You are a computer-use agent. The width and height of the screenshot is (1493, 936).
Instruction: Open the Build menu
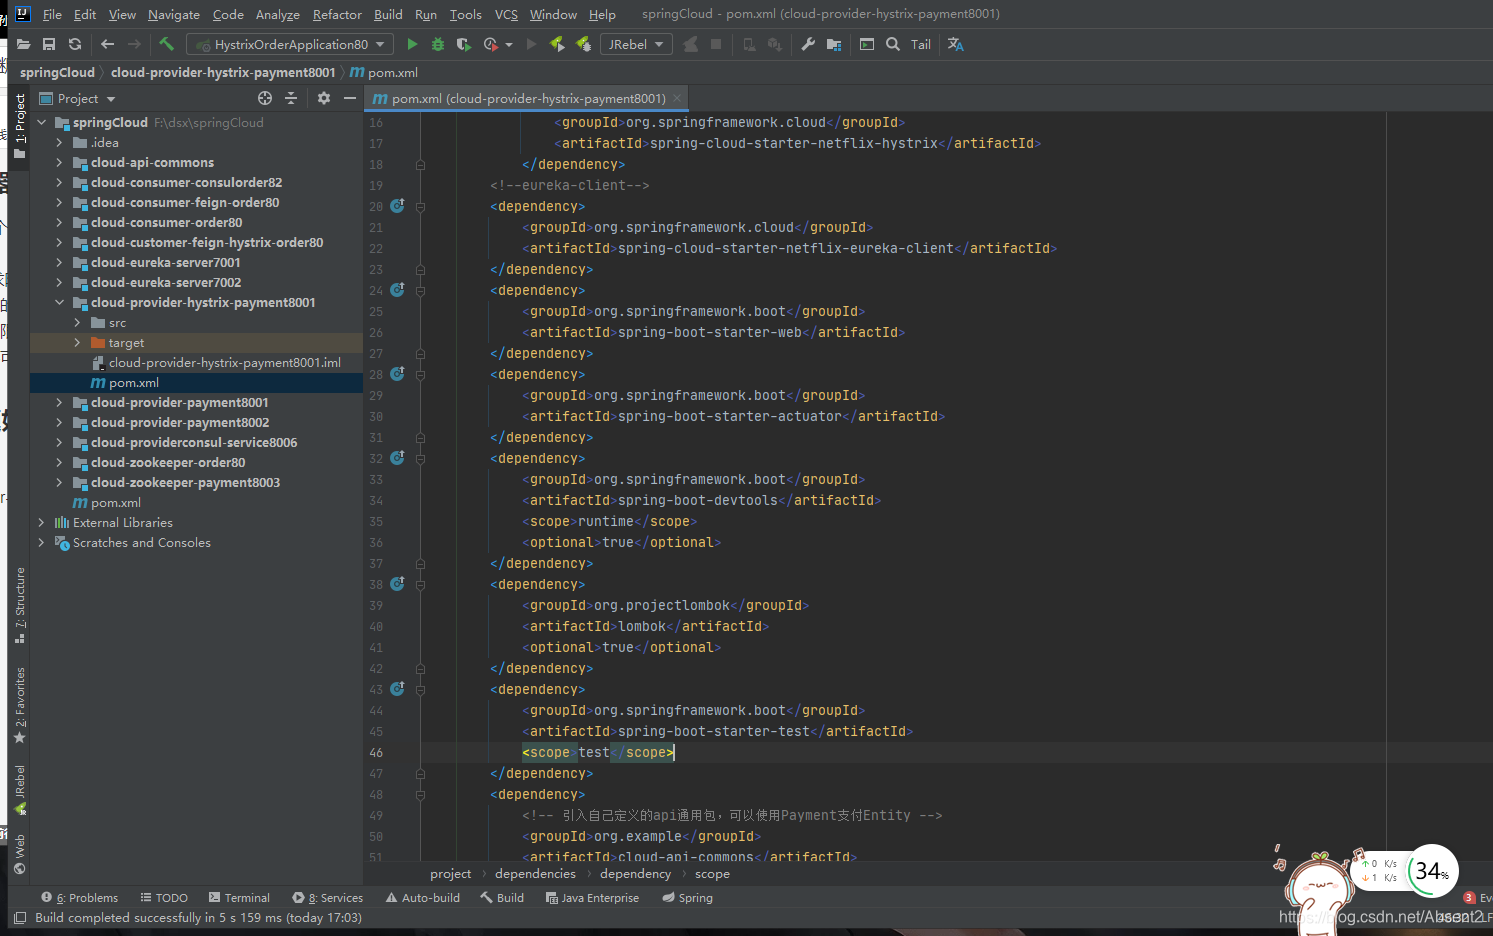(388, 14)
